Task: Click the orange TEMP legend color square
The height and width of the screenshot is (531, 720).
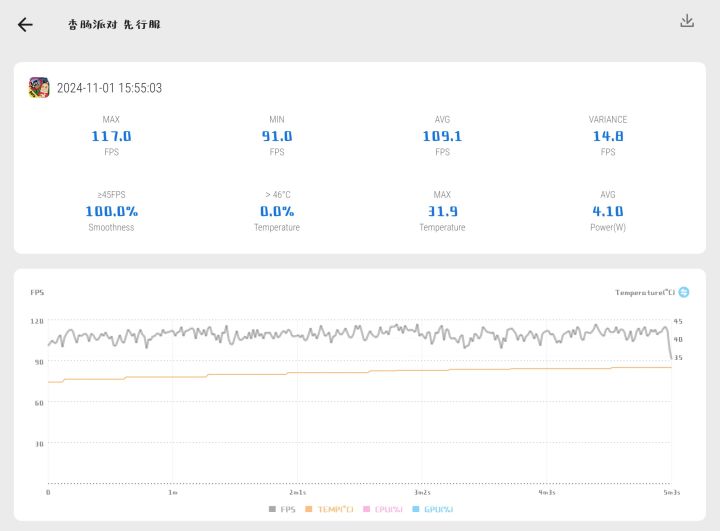Action: pyautogui.click(x=309, y=509)
